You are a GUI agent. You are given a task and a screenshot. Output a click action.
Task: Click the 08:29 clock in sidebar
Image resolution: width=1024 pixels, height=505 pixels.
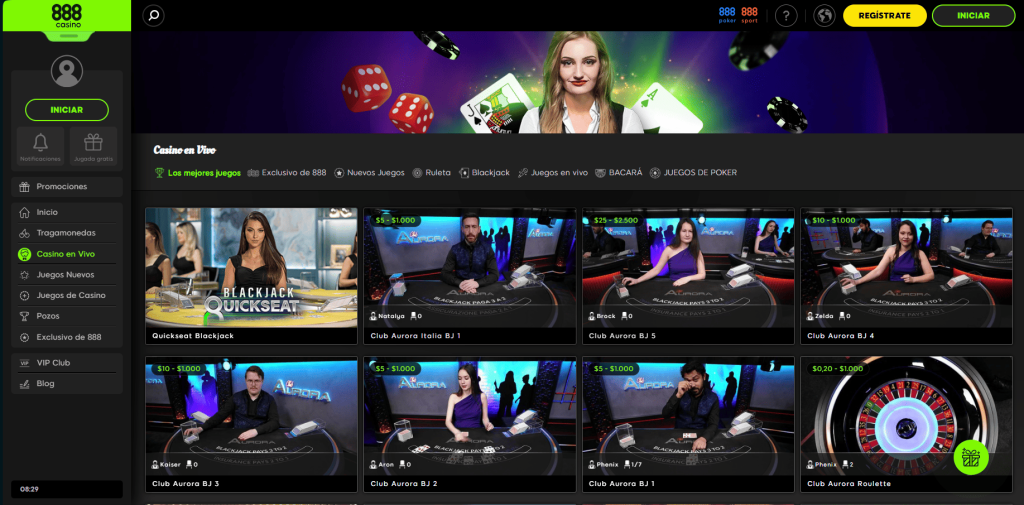point(28,489)
